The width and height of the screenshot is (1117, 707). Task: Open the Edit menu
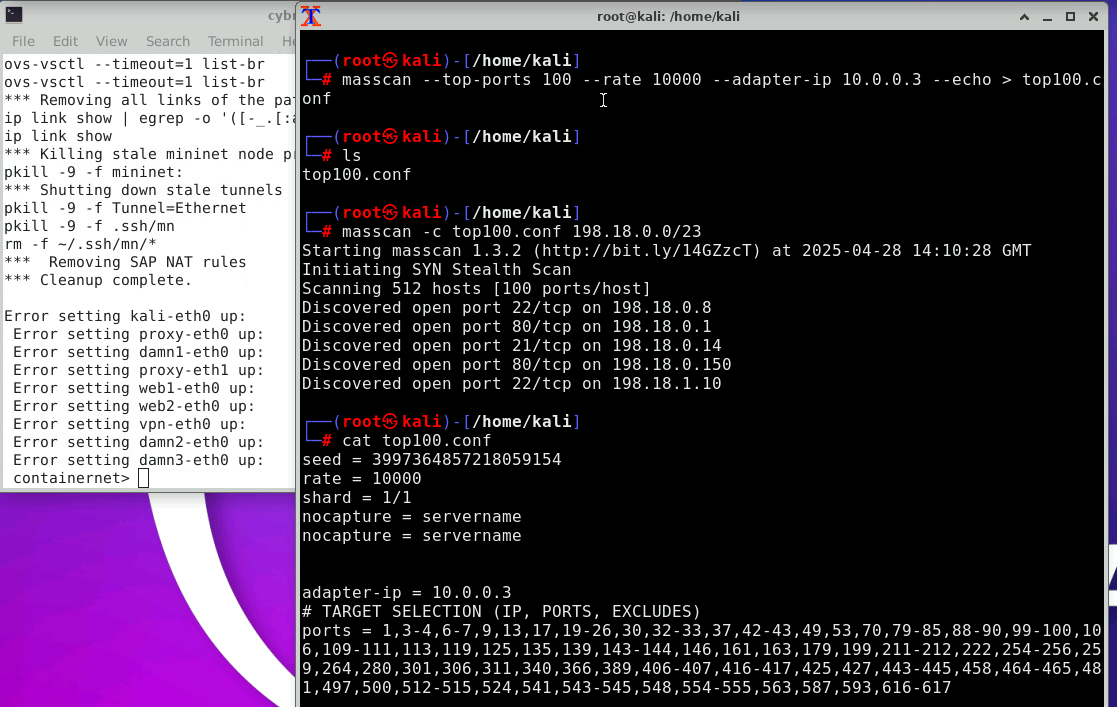pos(65,41)
